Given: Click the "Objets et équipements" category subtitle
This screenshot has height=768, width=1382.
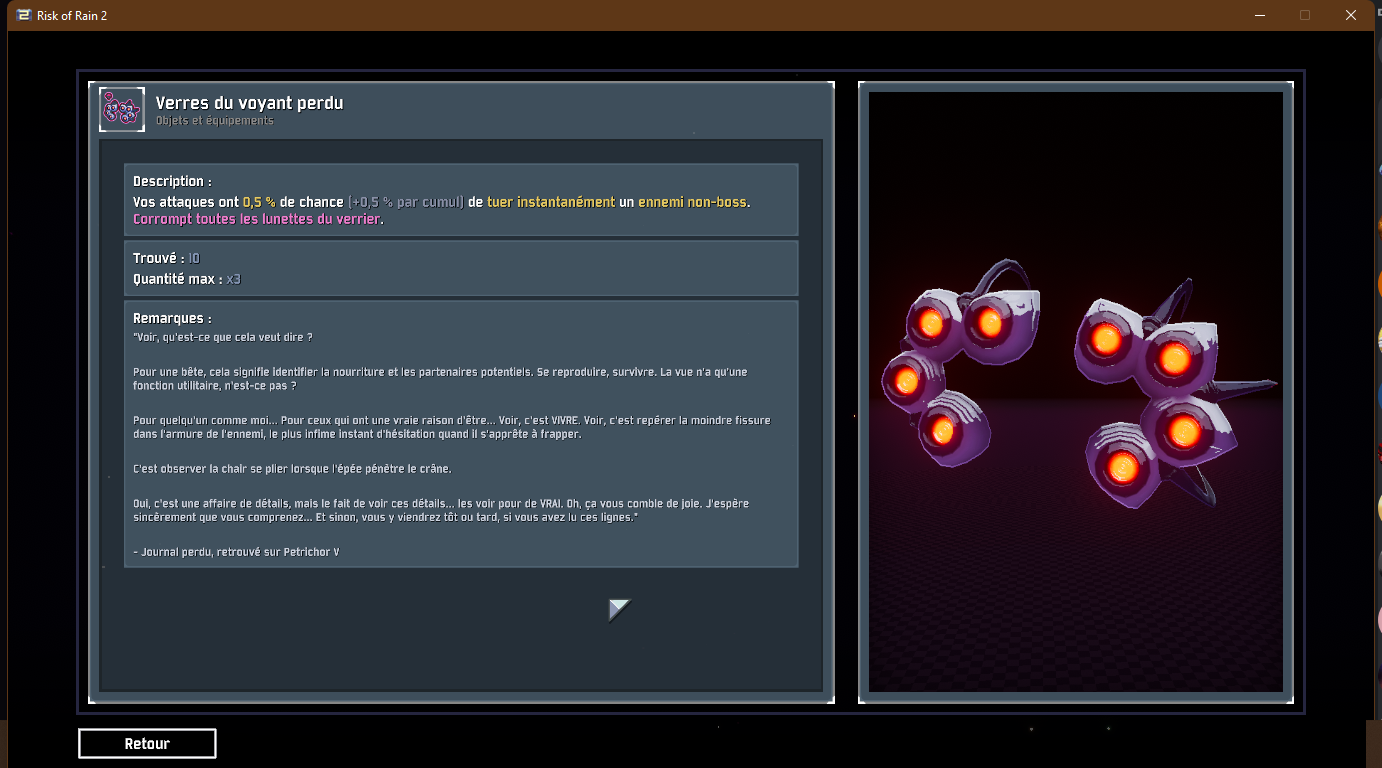Looking at the screenshot, I should click(214, 121).
